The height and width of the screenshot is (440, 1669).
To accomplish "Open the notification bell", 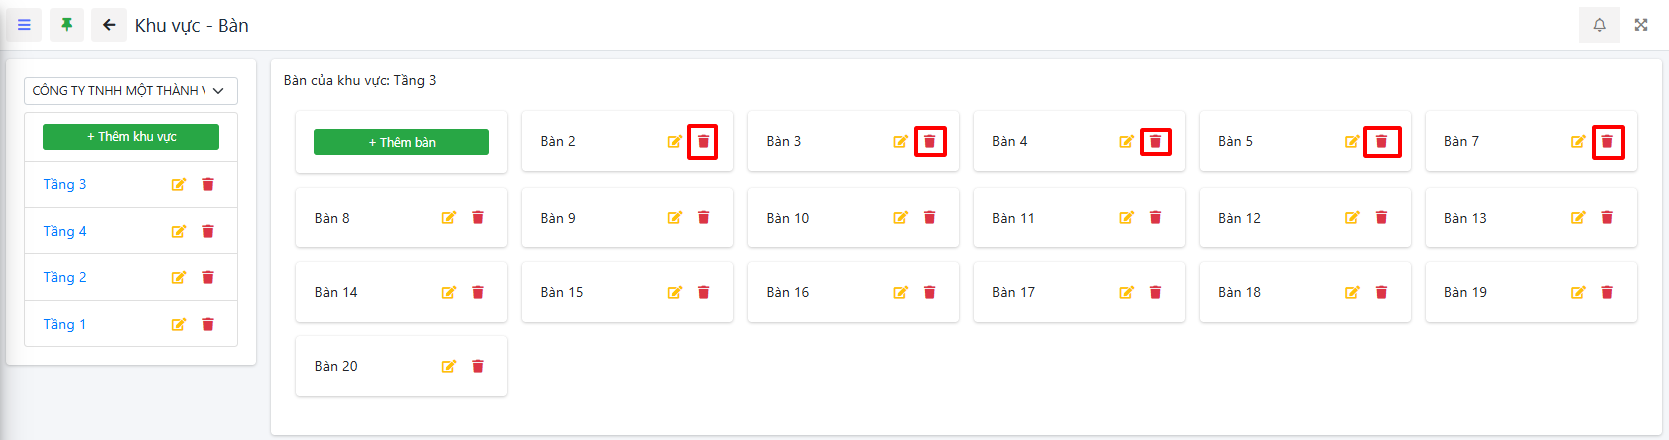I will pyautogui.click(x=1599, y=25).
